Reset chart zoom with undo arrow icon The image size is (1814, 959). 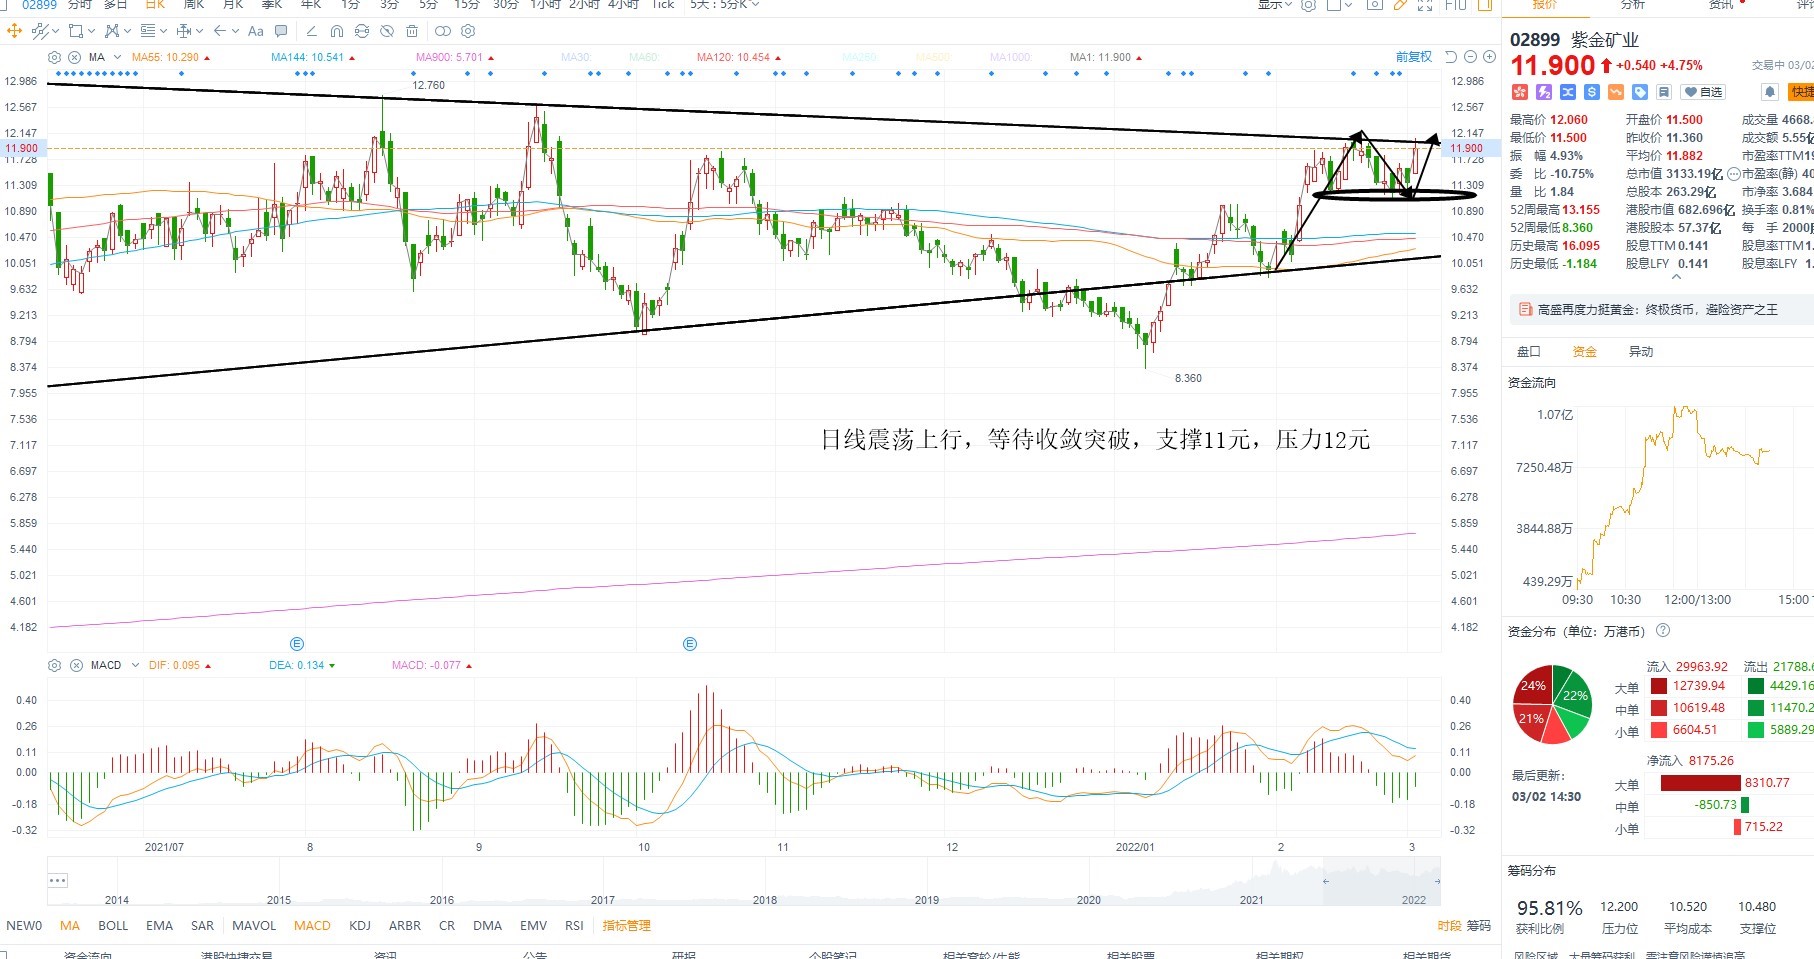pos(1451,57)
